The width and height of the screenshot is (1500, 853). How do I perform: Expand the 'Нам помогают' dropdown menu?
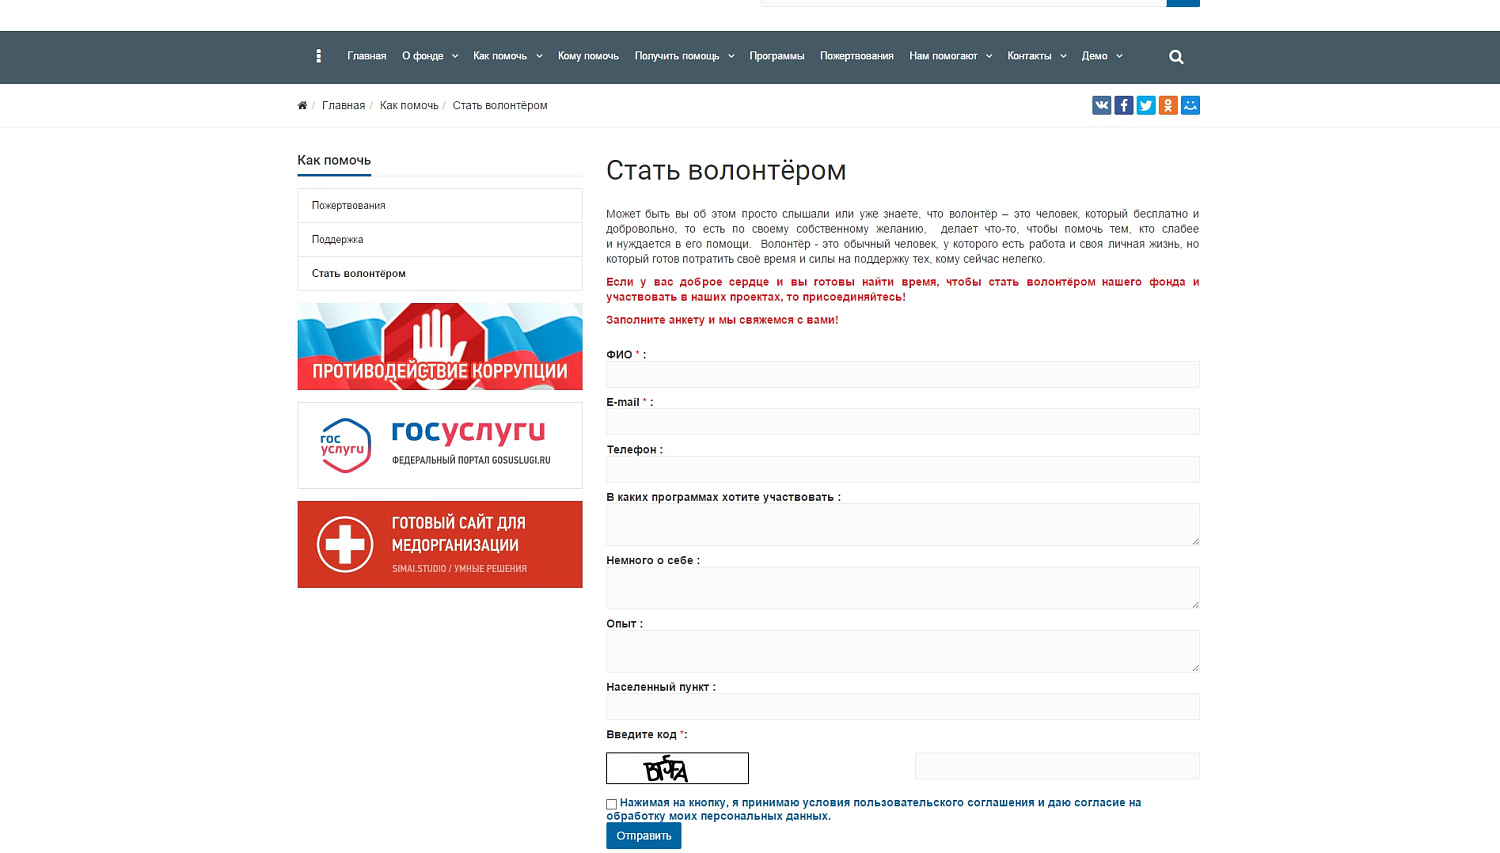coord(950,56)
